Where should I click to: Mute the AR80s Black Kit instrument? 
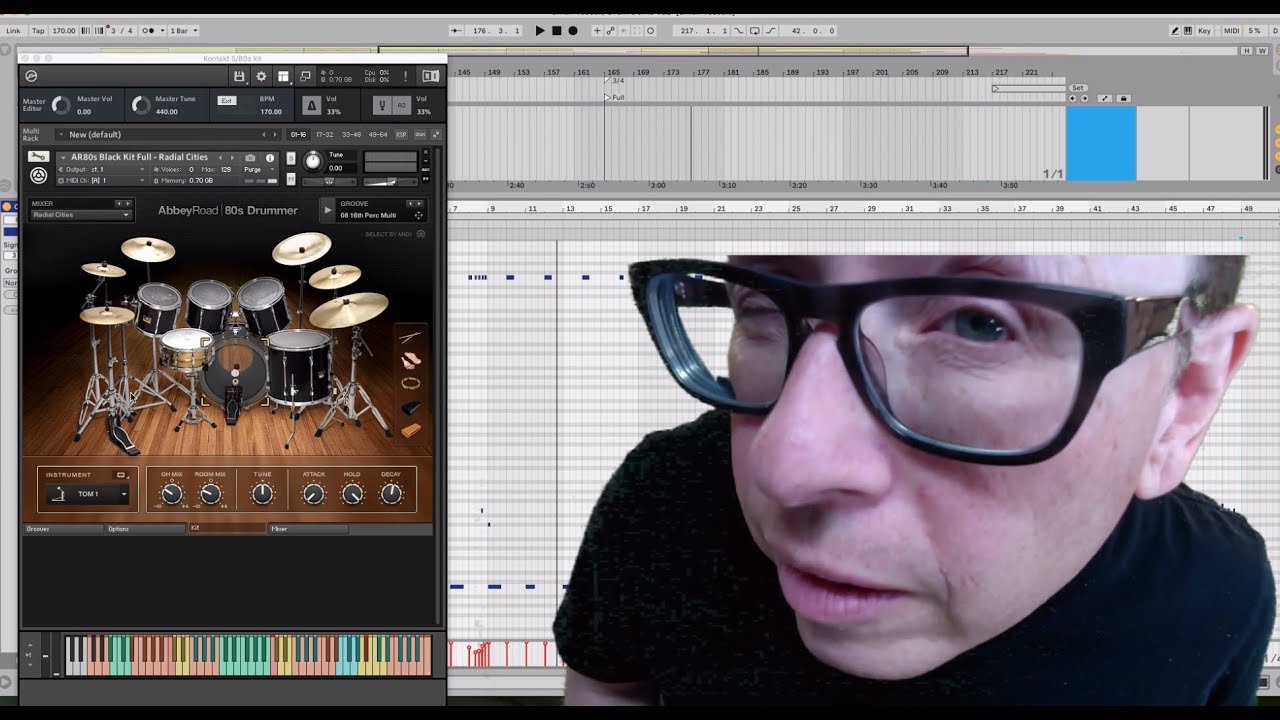(x=291, y=179)
